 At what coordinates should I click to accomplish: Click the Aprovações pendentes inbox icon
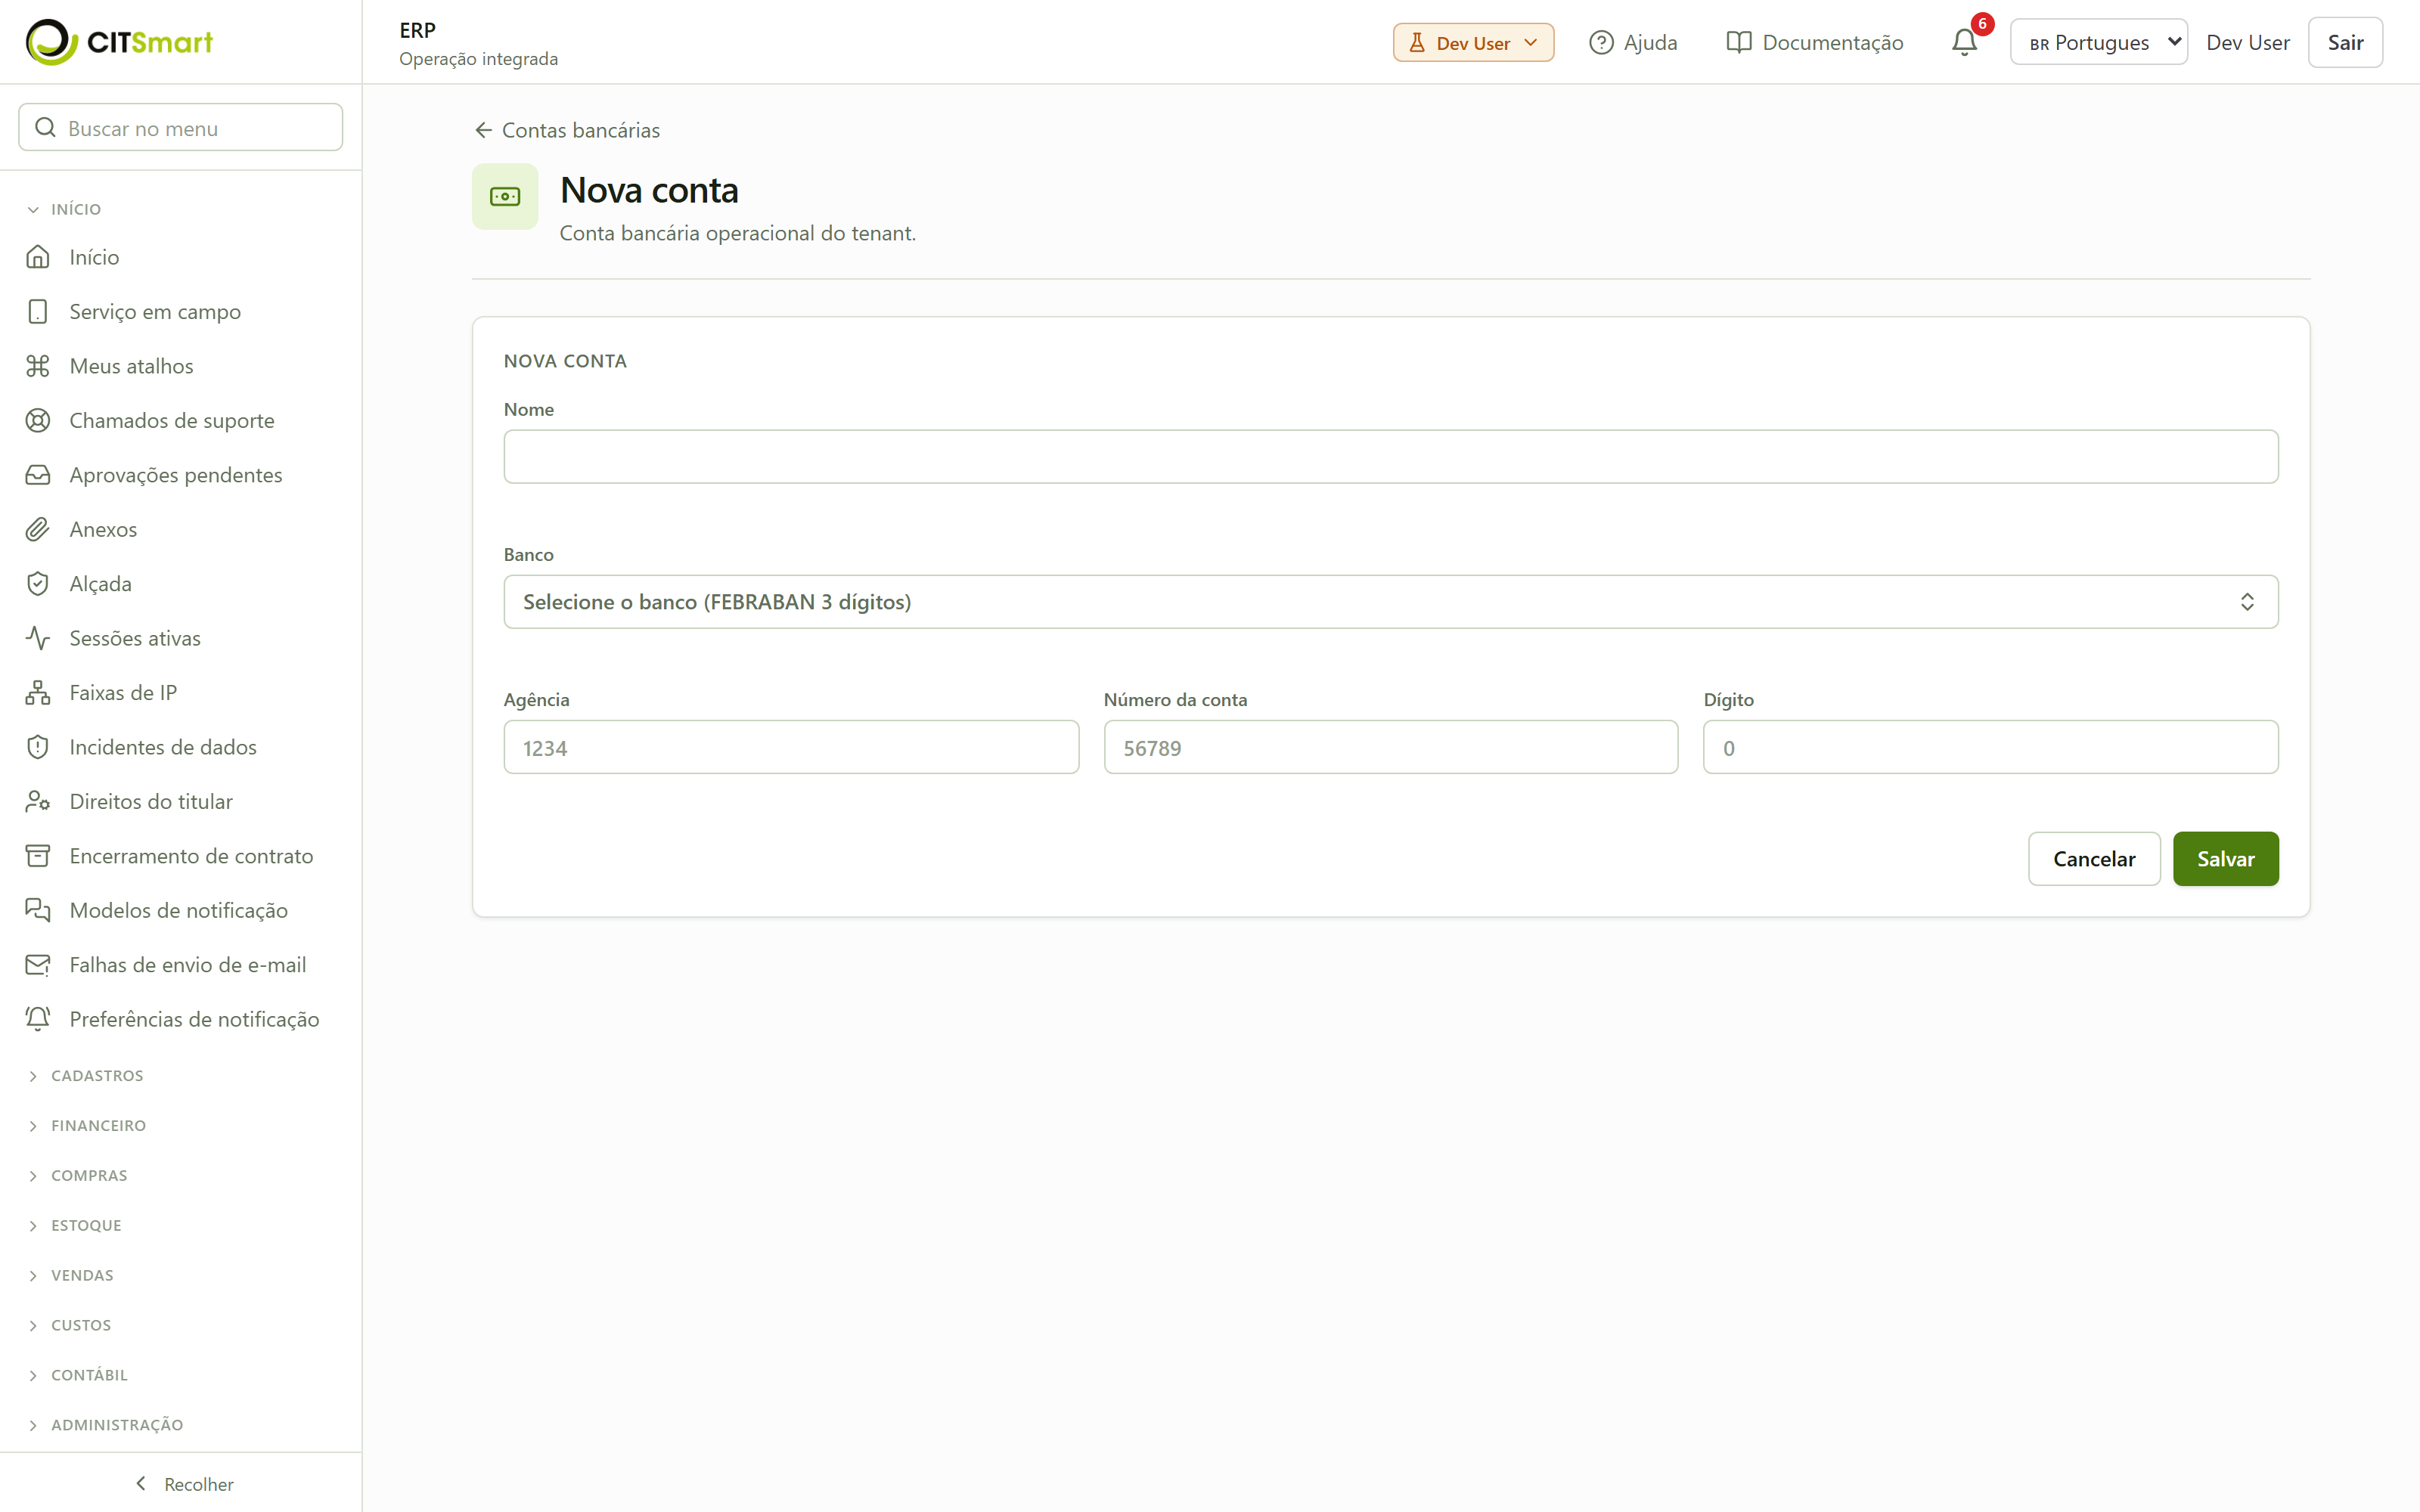38,475
